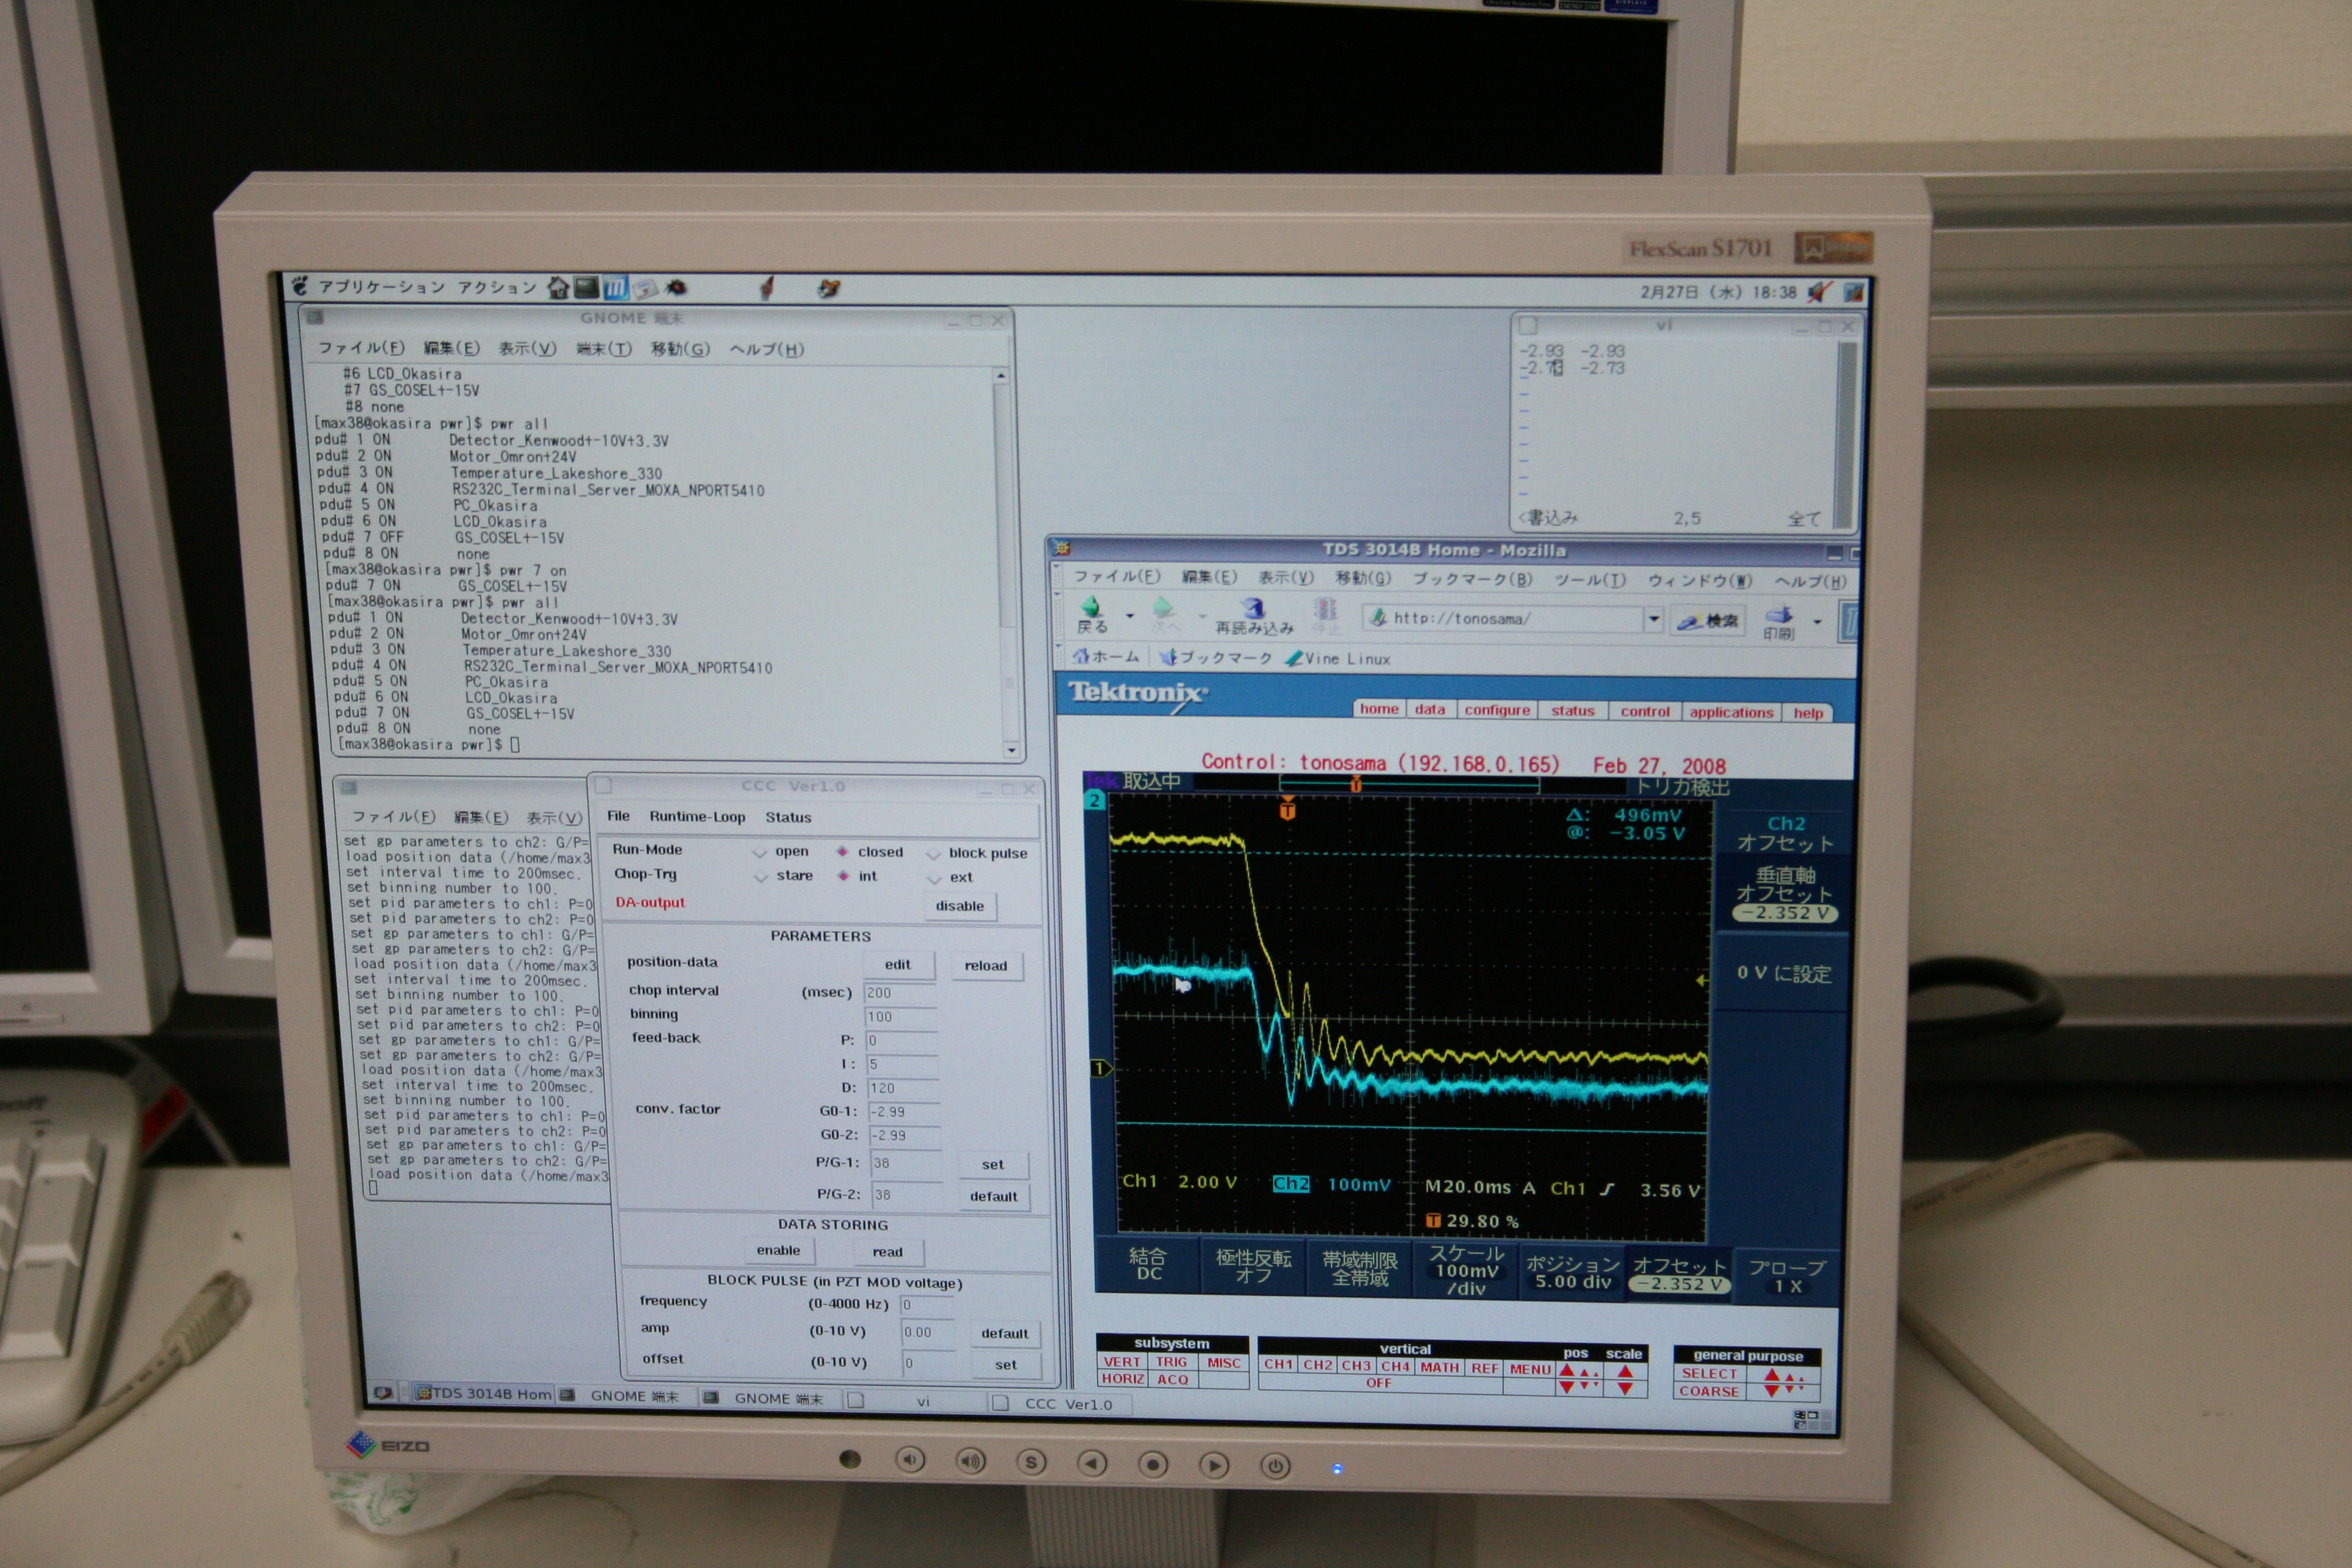Click the vertical pos large up arrow
Screen dimensions: 2352x1568
click(x=1567, y=1371)
